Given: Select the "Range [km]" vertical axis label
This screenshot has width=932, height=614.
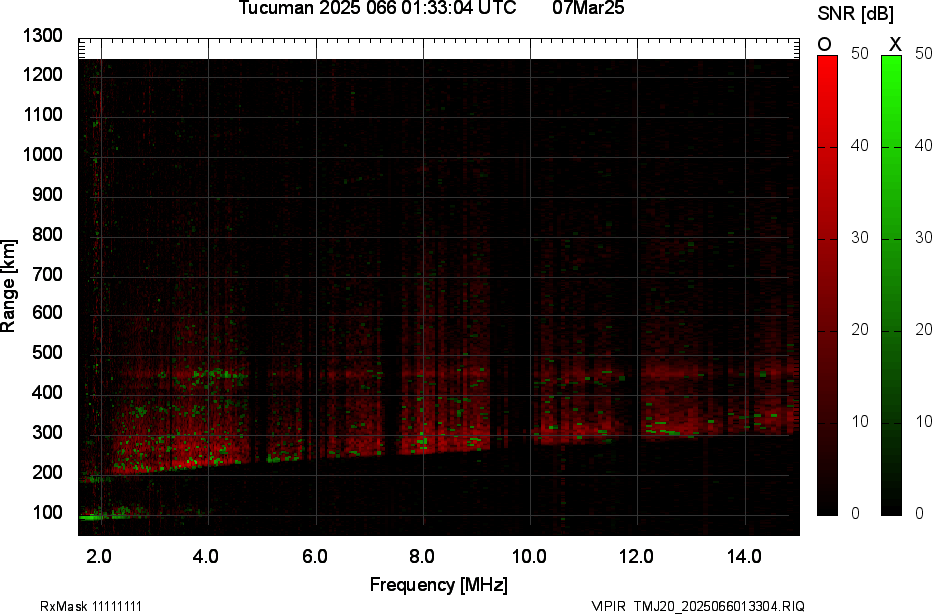Looking at the screenshot, I should (x=9, y=293).
